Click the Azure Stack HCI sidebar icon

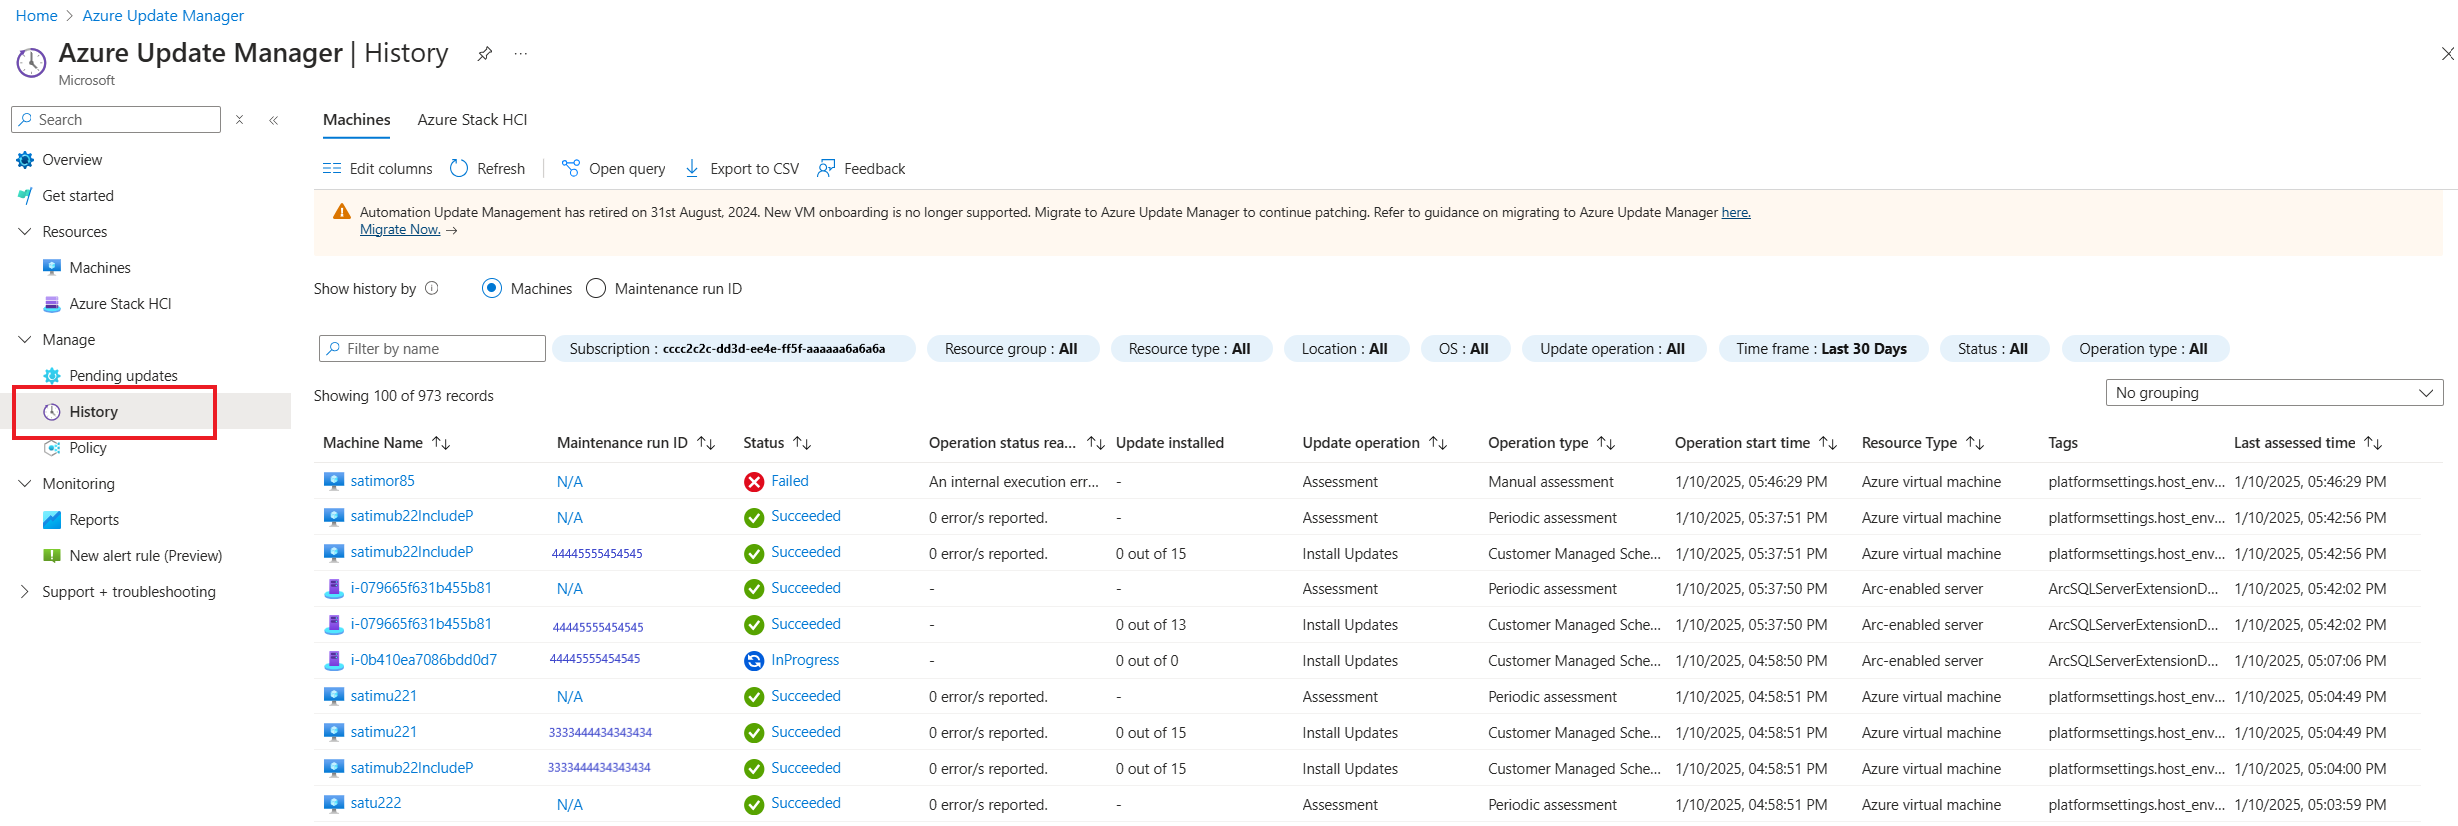pyautogui.click(x=52, y=304)
